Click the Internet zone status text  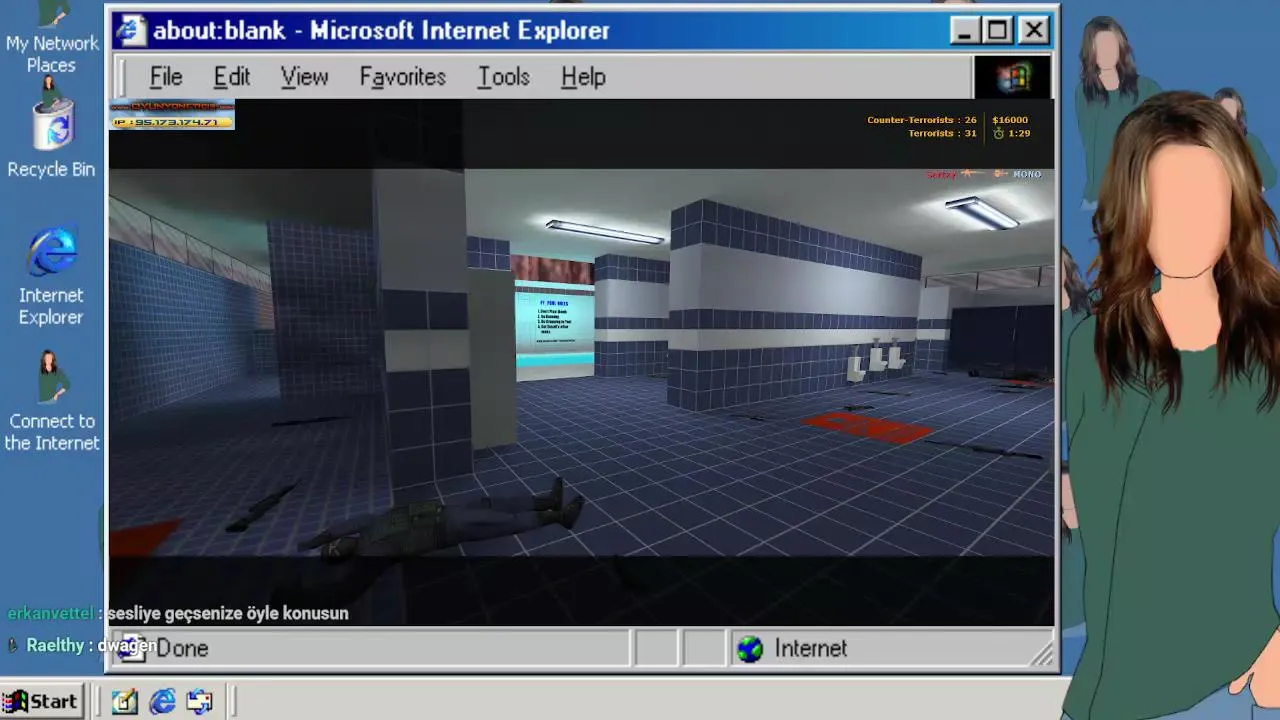(811, 649)
